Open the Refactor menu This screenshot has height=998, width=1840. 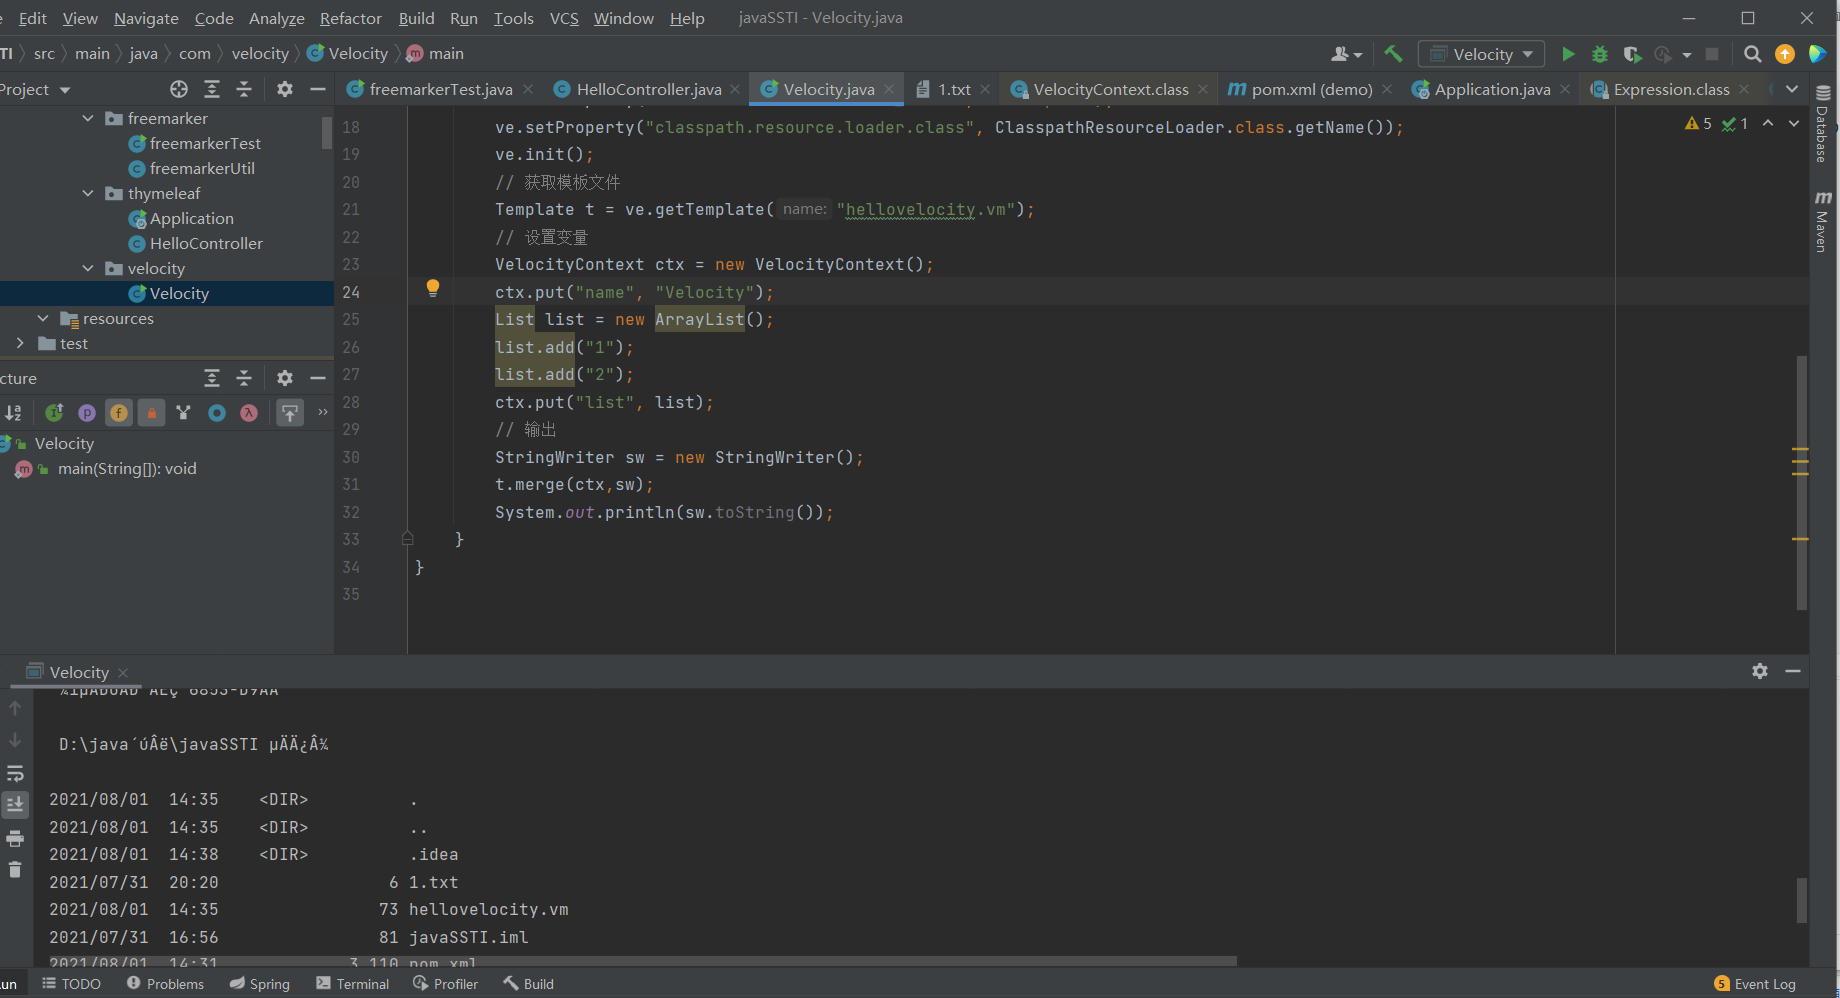pyautogui.click(x=350, y=18)
